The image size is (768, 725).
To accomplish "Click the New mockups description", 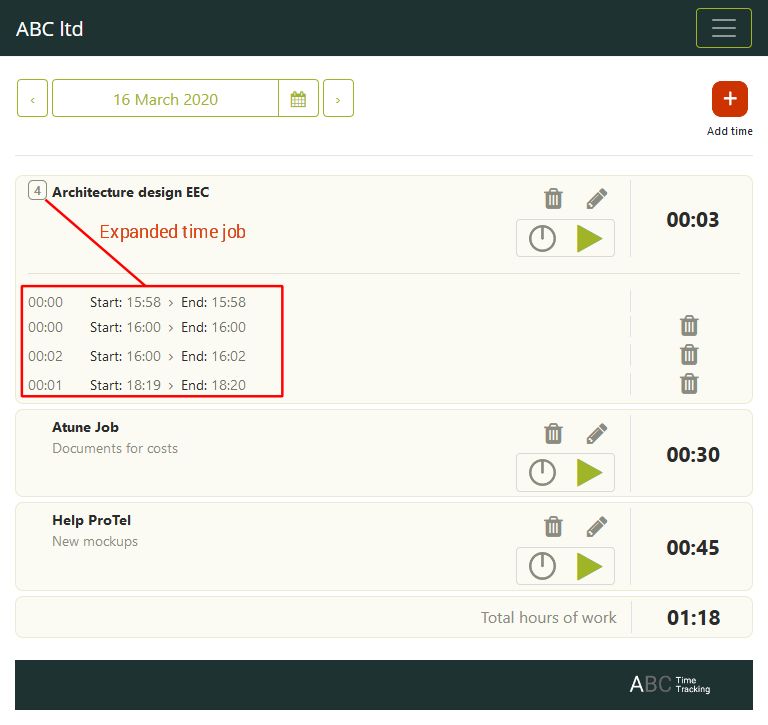I will click(x=95, y=541).
